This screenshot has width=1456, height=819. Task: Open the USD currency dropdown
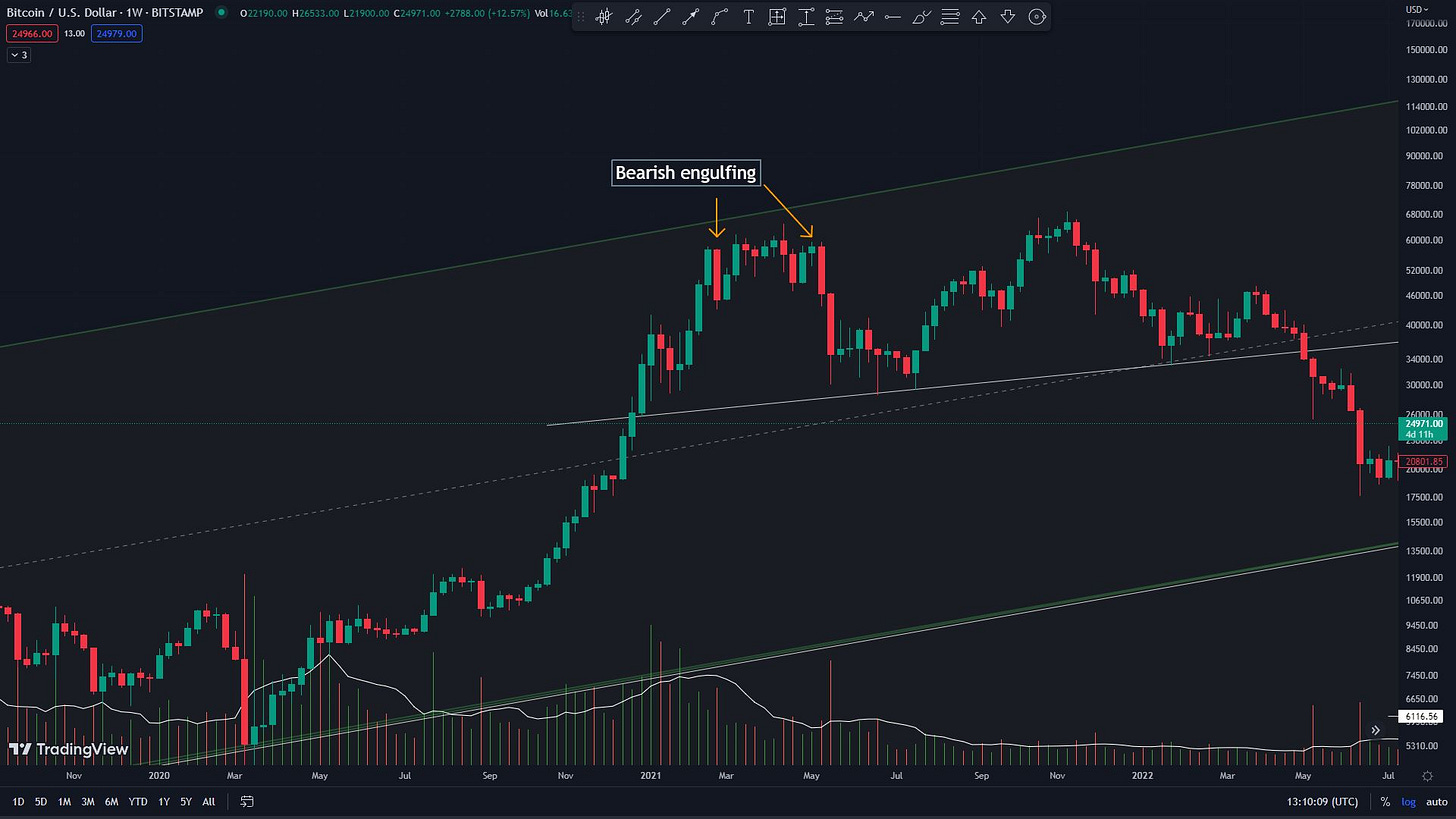[x=1419, y=9]
